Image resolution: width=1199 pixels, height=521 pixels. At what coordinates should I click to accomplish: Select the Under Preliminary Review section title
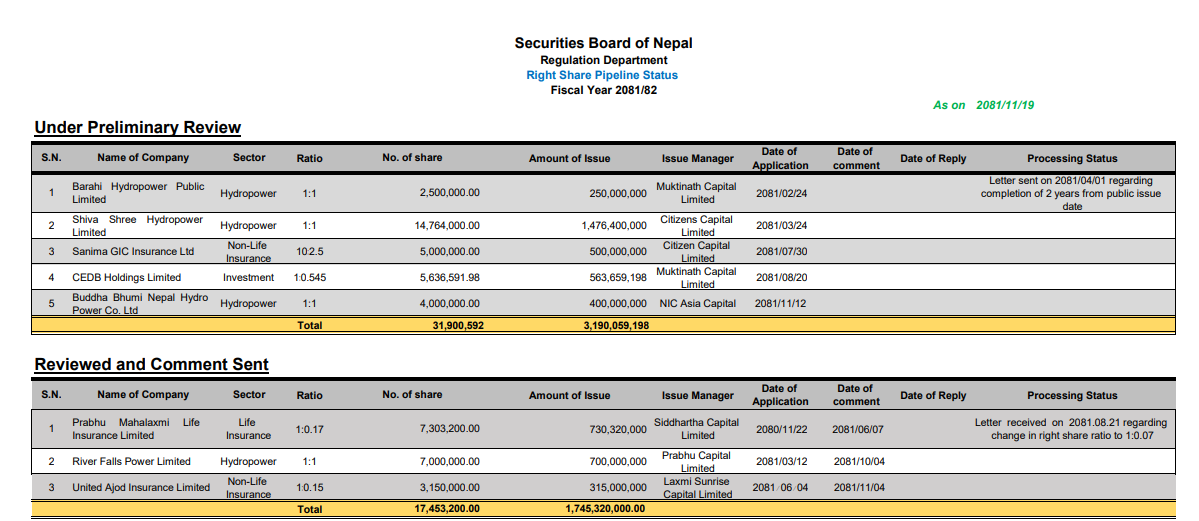click(138, 128)
